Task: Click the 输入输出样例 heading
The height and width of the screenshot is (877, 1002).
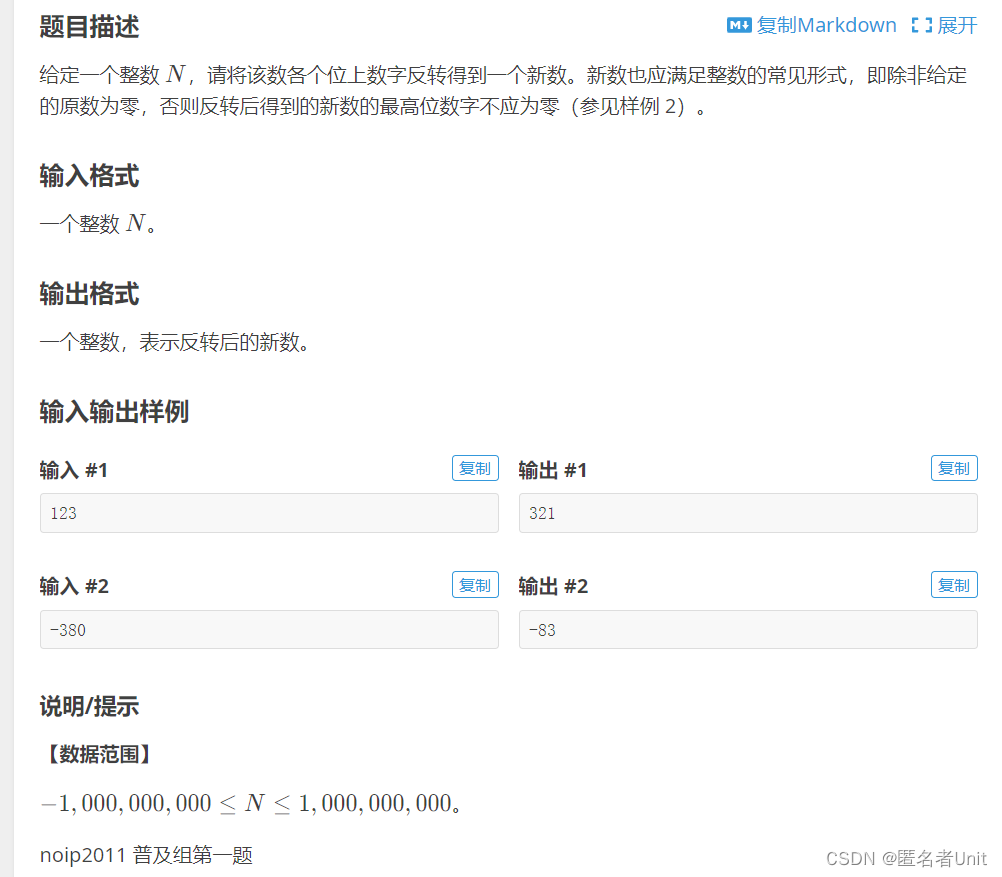Action: pyautogui.click(x=114, y=412)
